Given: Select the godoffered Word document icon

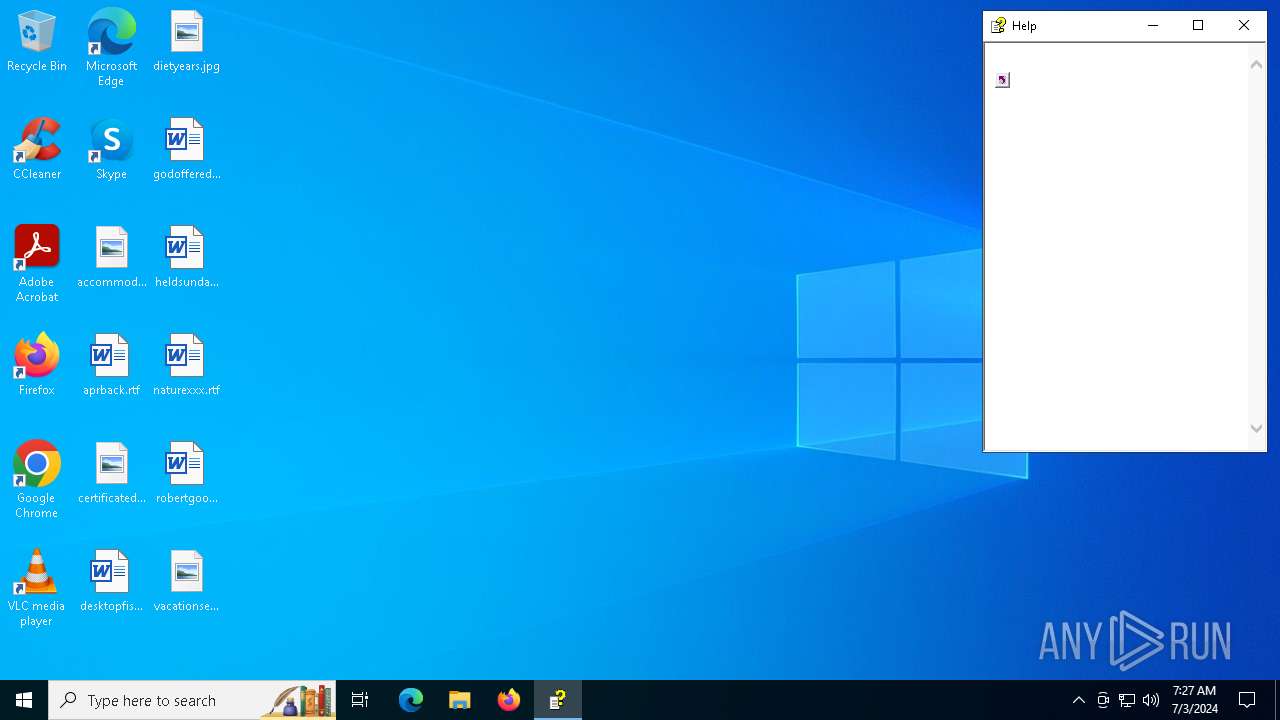Looking at the screenshot, I should click(186, 150).
